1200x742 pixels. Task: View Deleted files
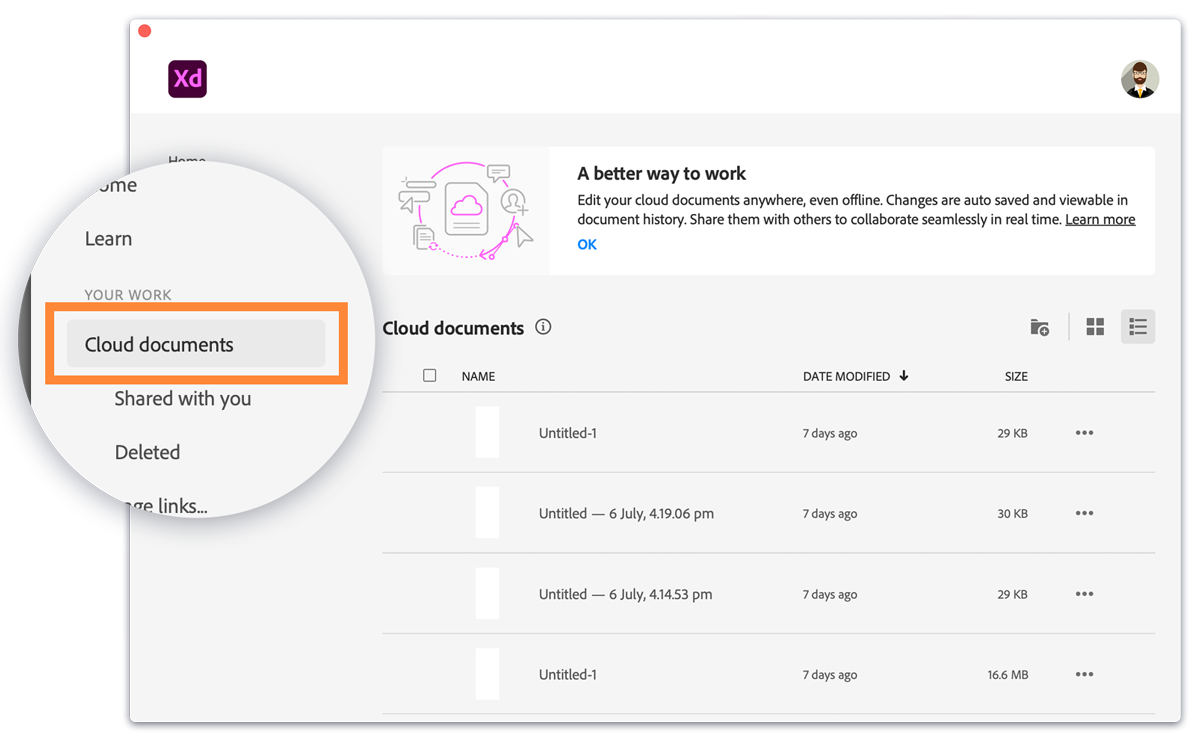pyautogui.click(x=147, y=452)
